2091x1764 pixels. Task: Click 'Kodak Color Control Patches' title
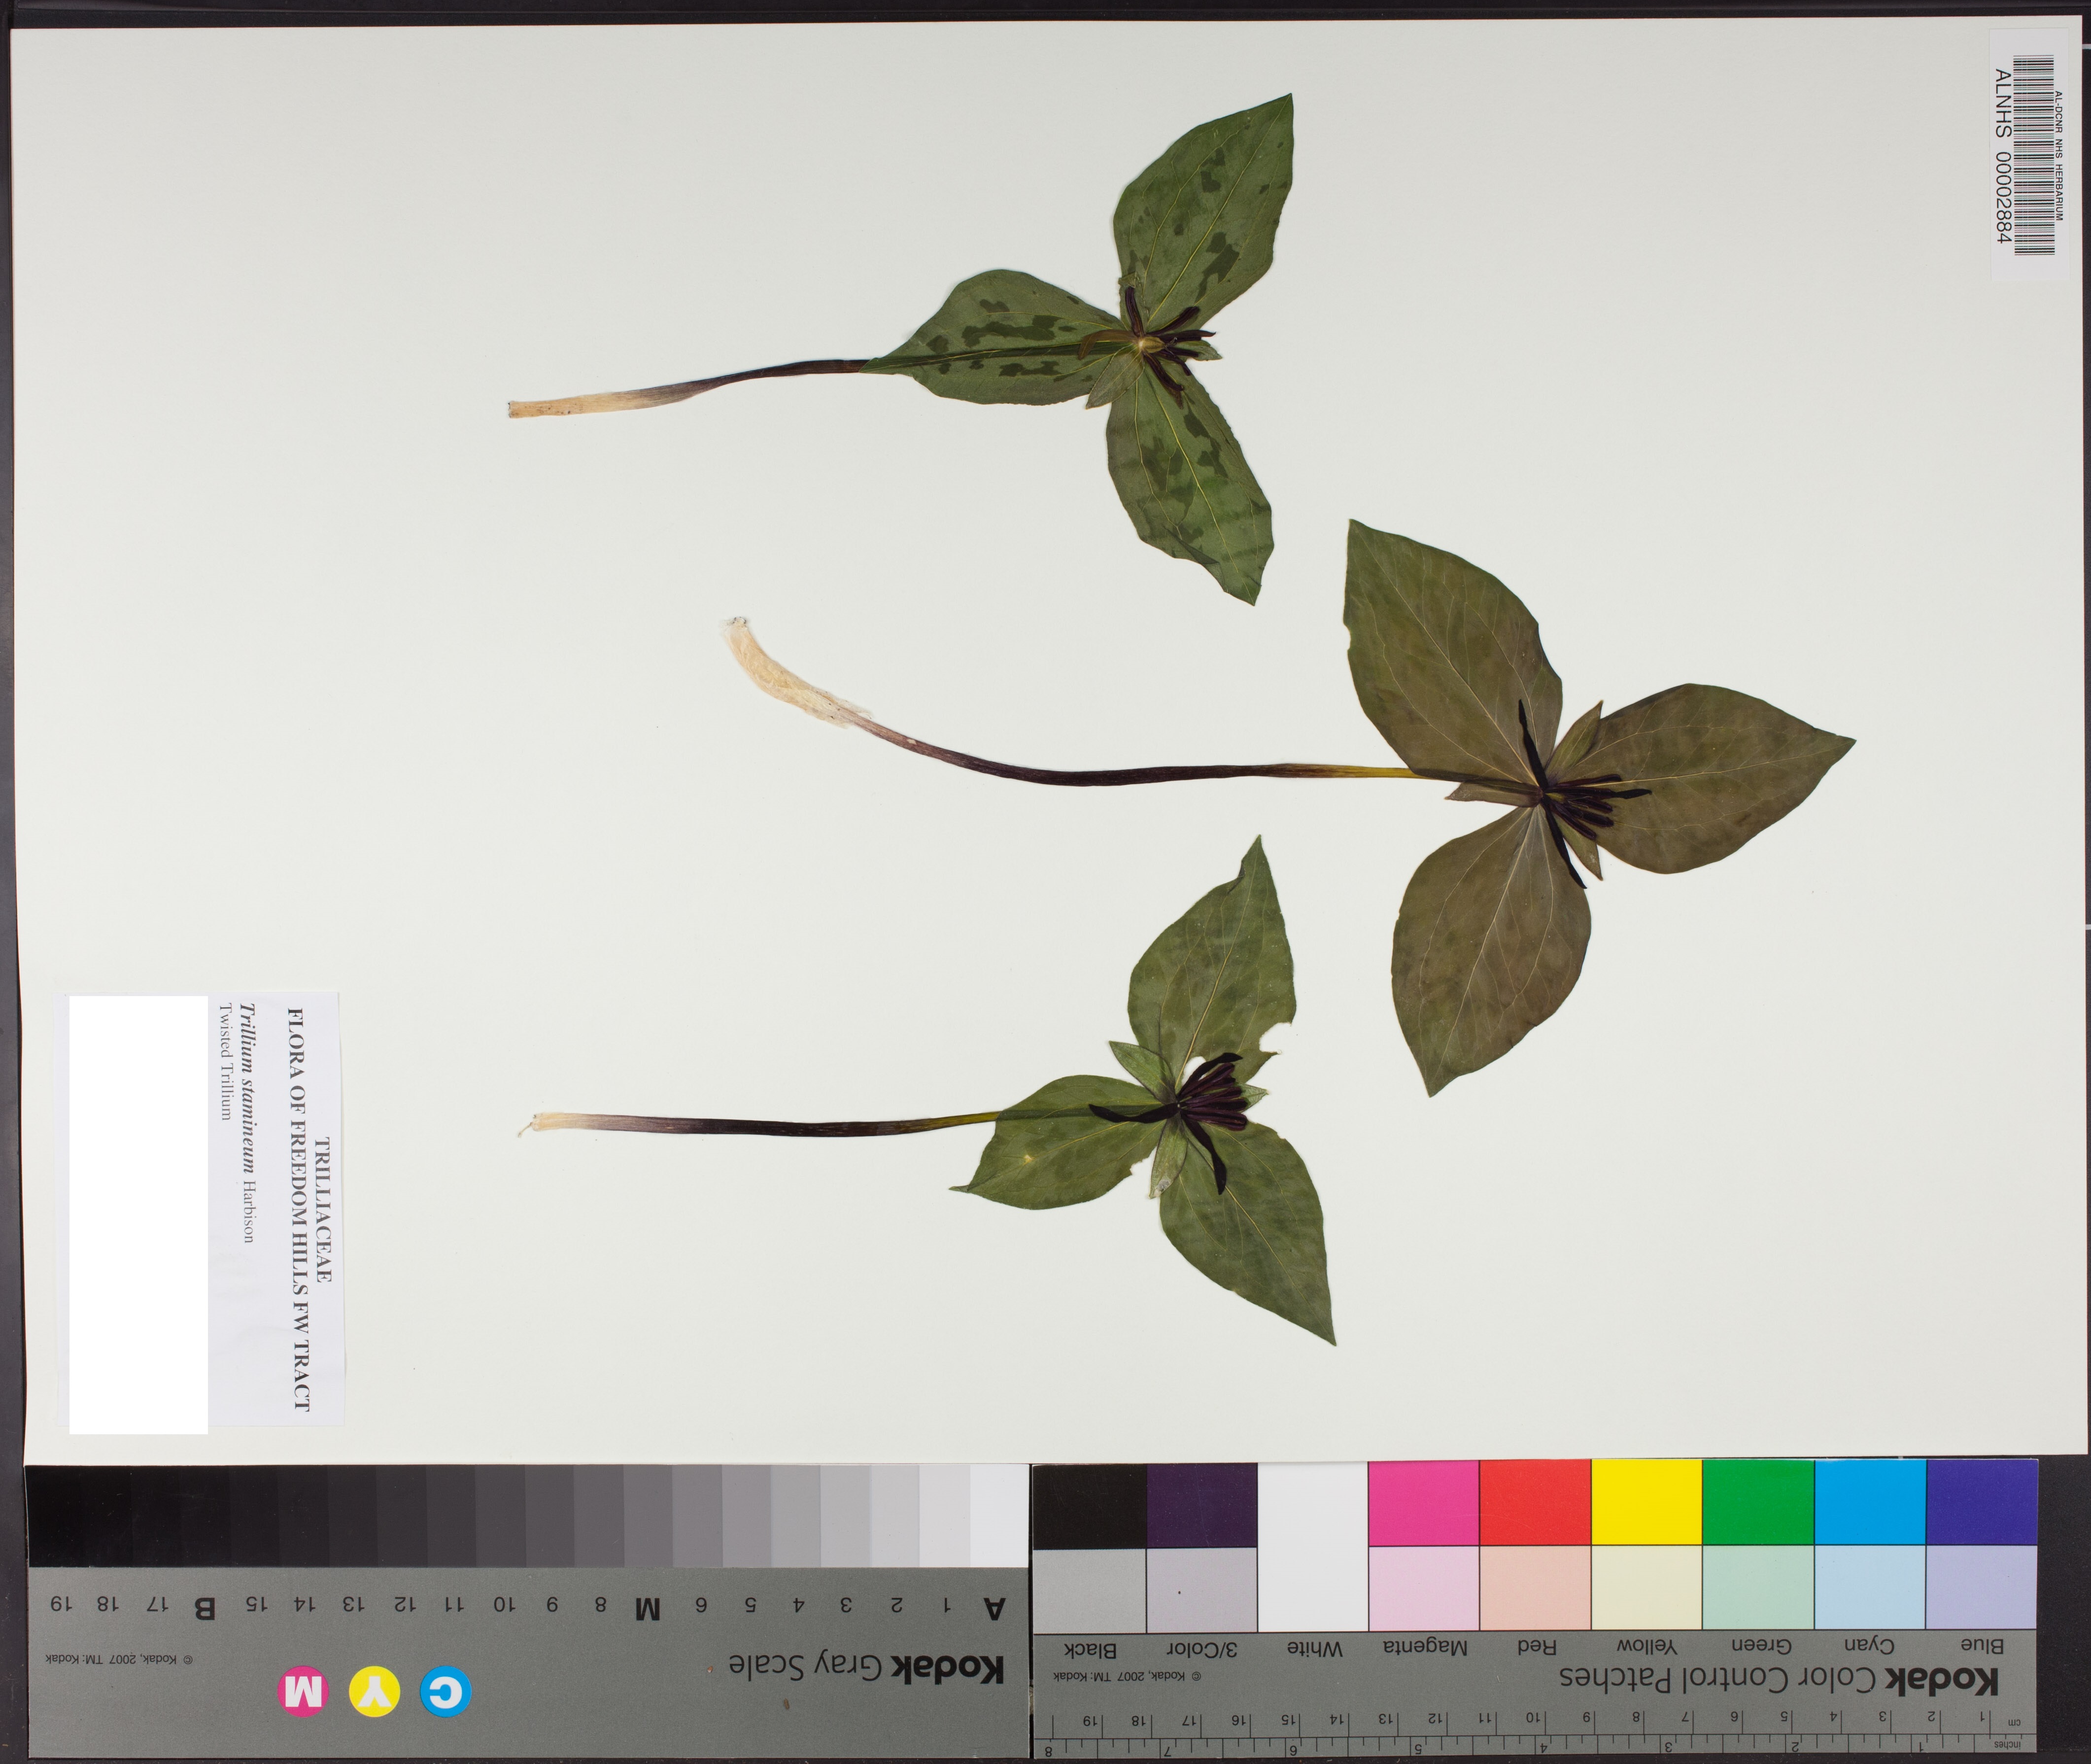coord(1779,1682)
